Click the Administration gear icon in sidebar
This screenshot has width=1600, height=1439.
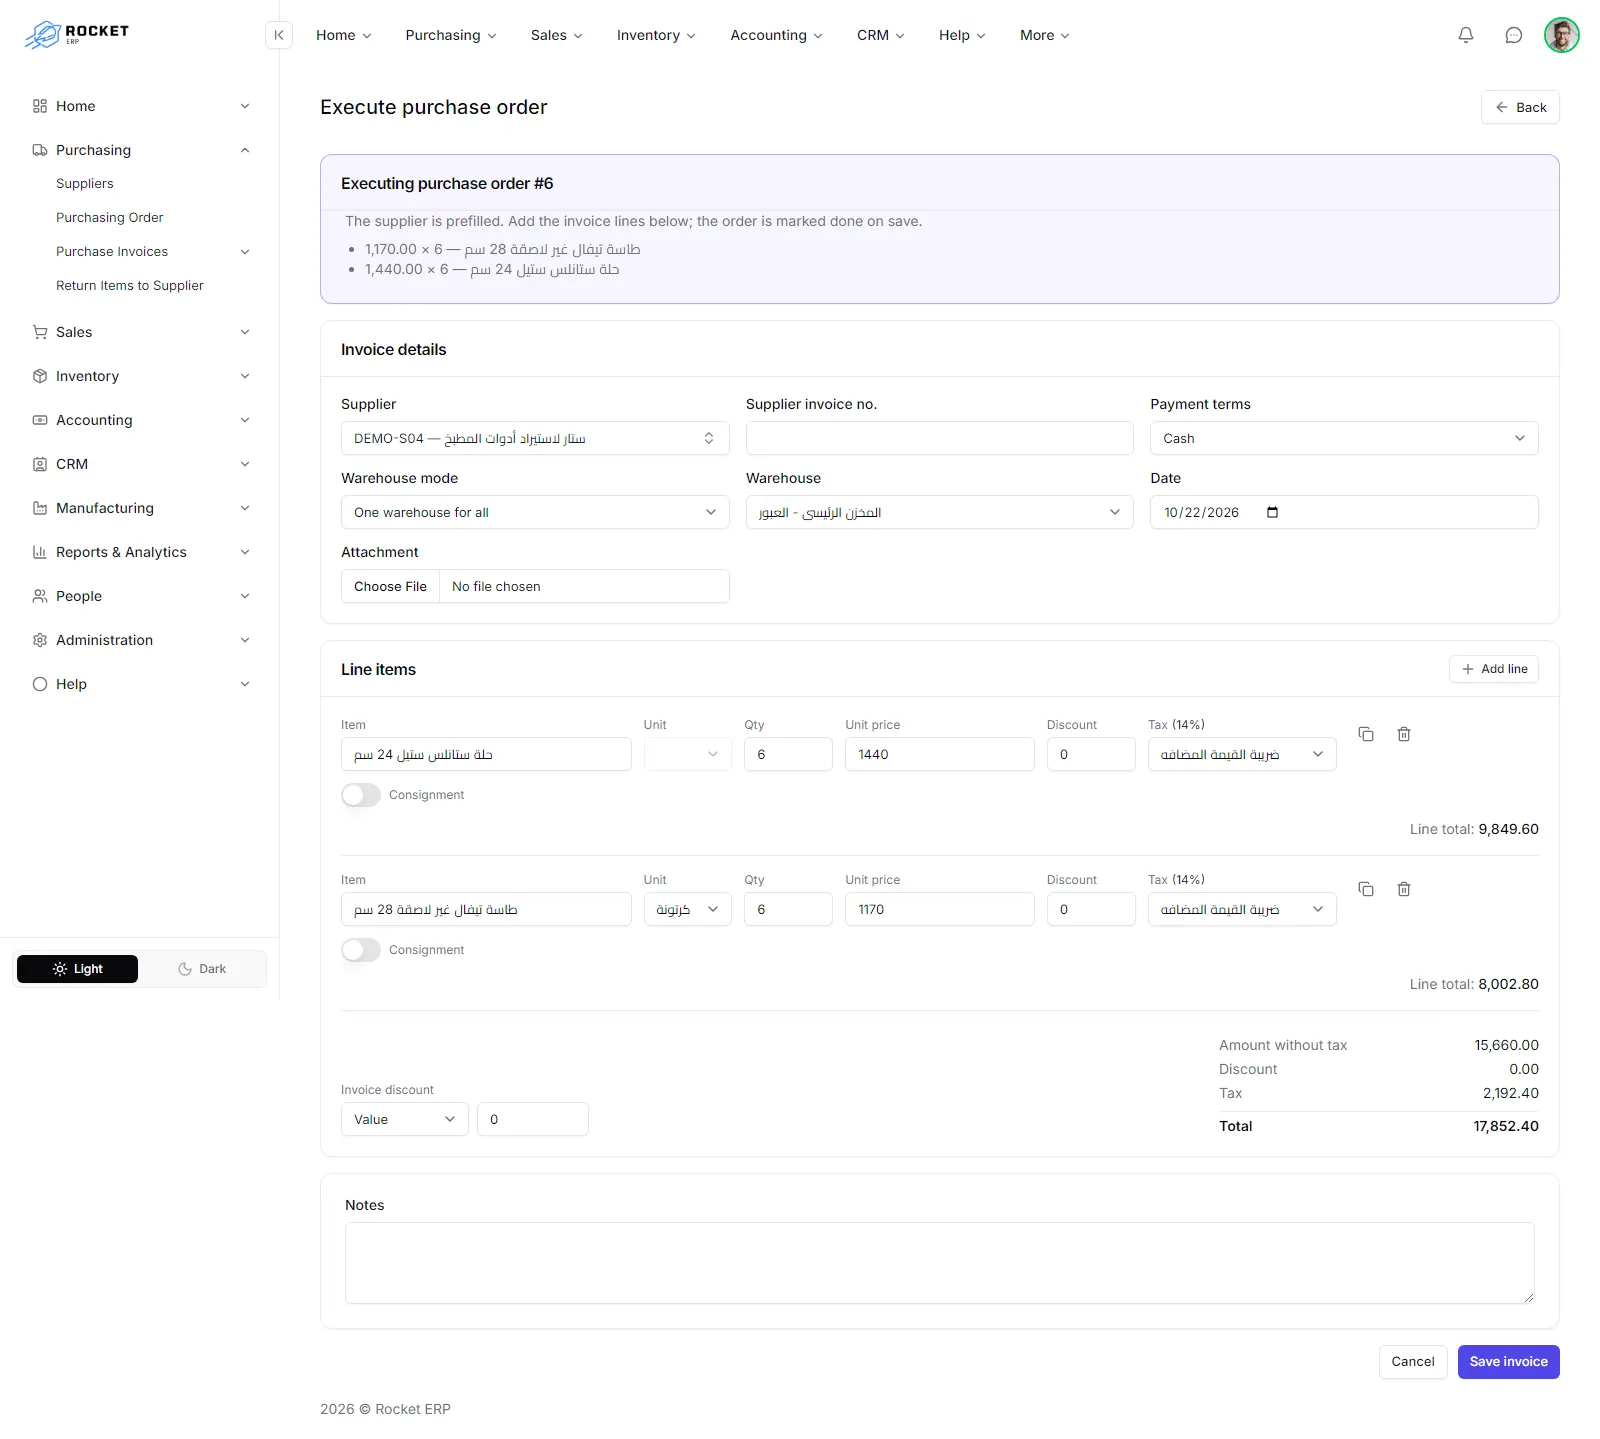click(x=40, y=640)
